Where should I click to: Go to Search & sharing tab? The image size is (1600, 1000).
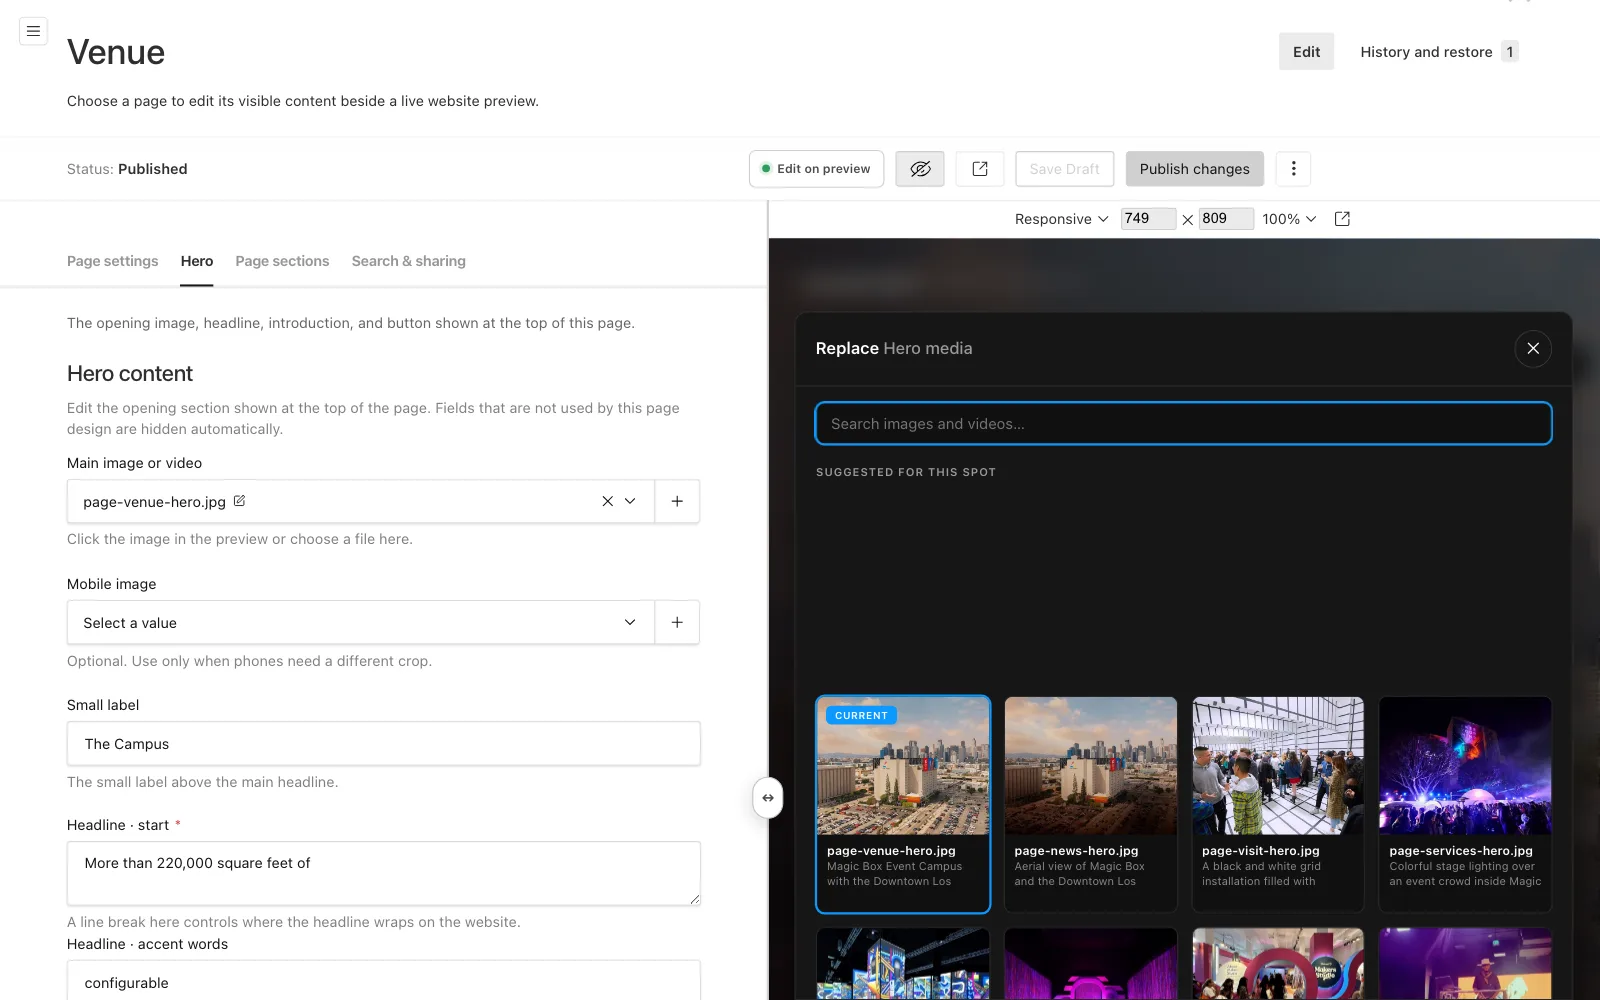point(409,261)
